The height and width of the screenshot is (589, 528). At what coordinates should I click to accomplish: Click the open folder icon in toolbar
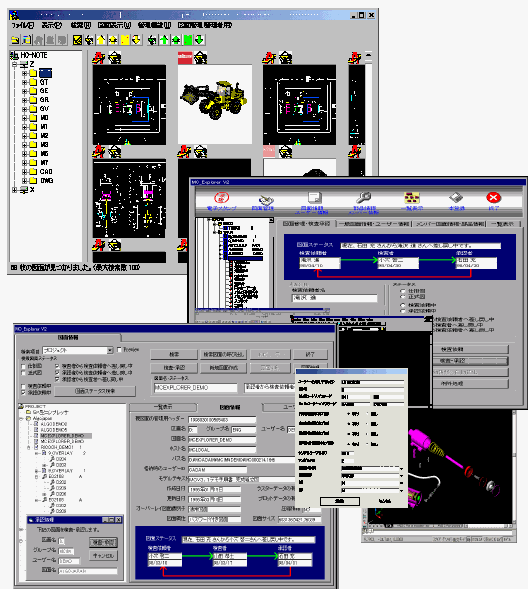(15, 39)
